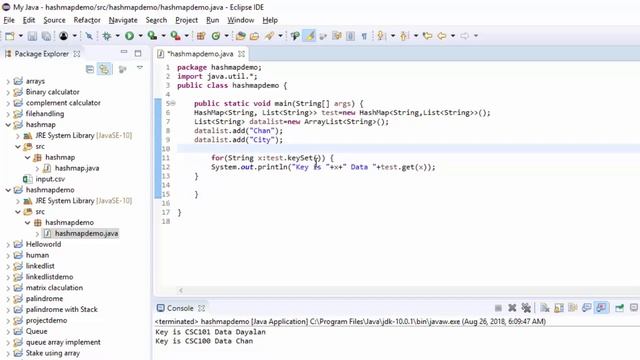Click the Debug bug icon

tap(107, 36)
